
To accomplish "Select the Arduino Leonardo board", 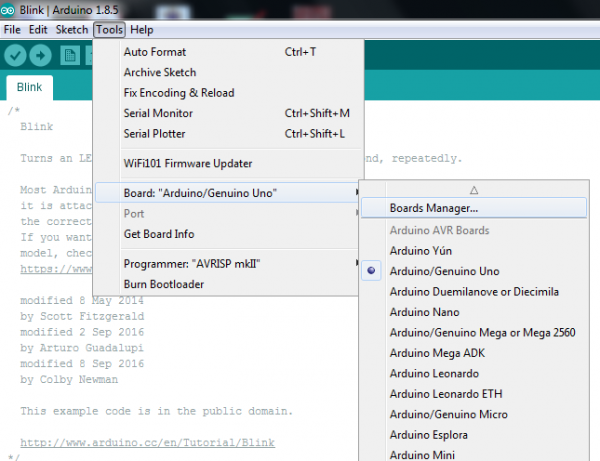I will [x=474, y=374].
